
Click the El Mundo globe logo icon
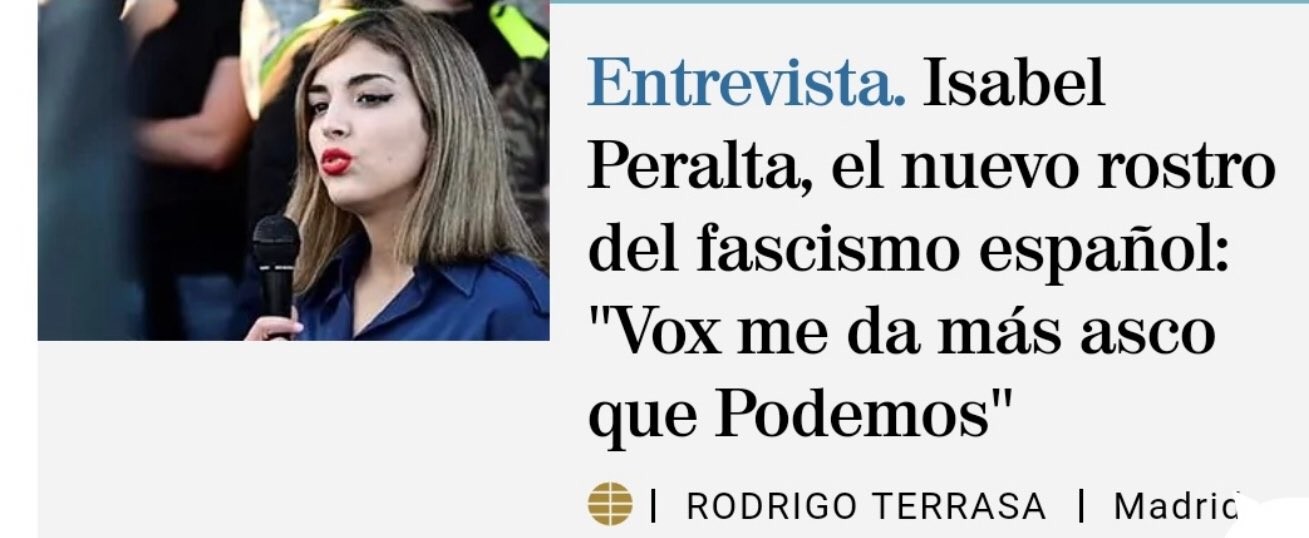point(610,504)
